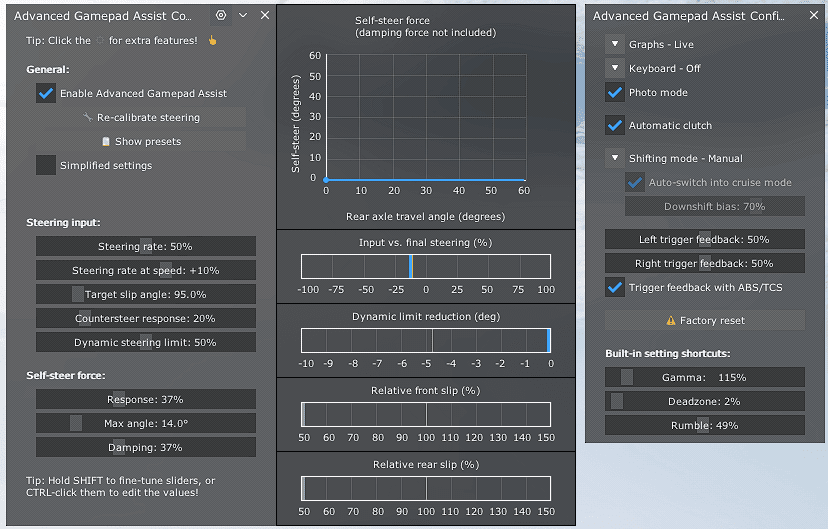Click the Factory reset button
This screenshot has width=828, height=529.
click(705, 320)
